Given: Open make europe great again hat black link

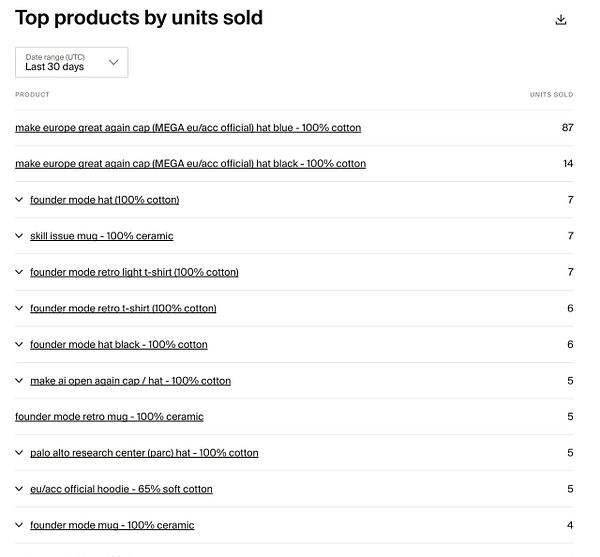Looking at the screenshot, I should 190,164.
